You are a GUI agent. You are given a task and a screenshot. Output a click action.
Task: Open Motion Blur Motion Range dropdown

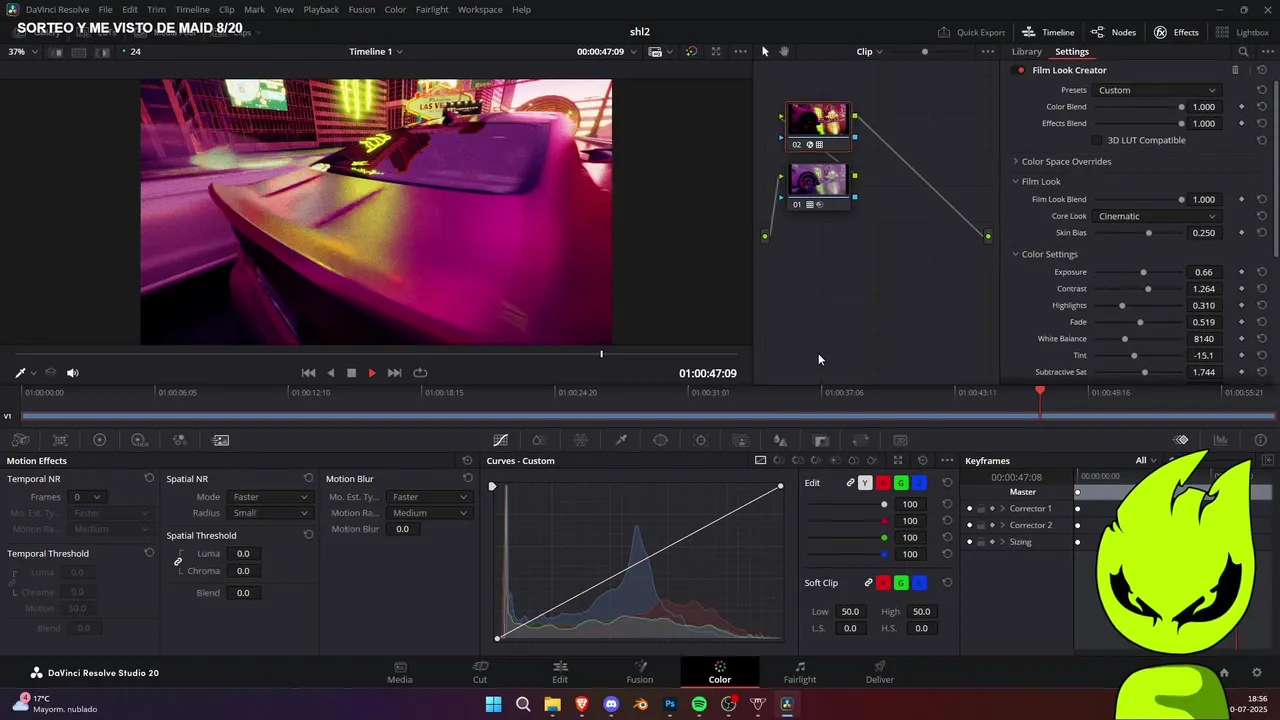[x=429, y=513]
